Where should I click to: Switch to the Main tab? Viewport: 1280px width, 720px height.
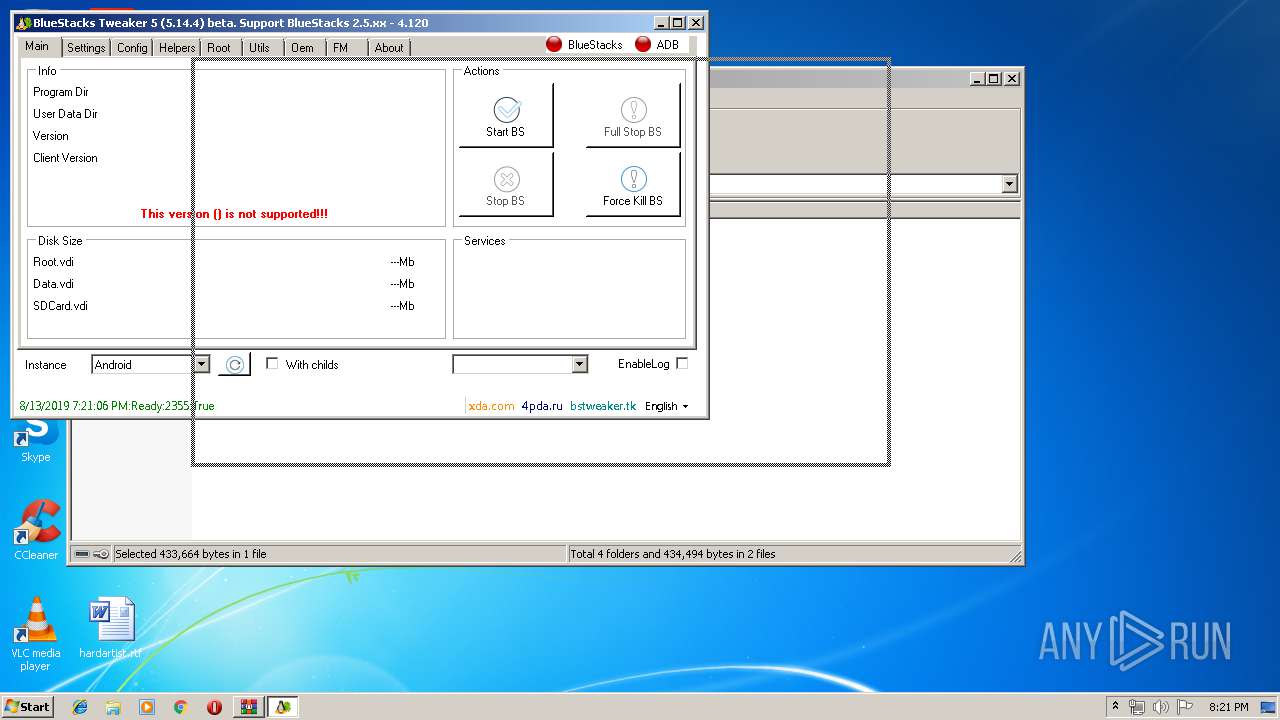tap(37, 46)
